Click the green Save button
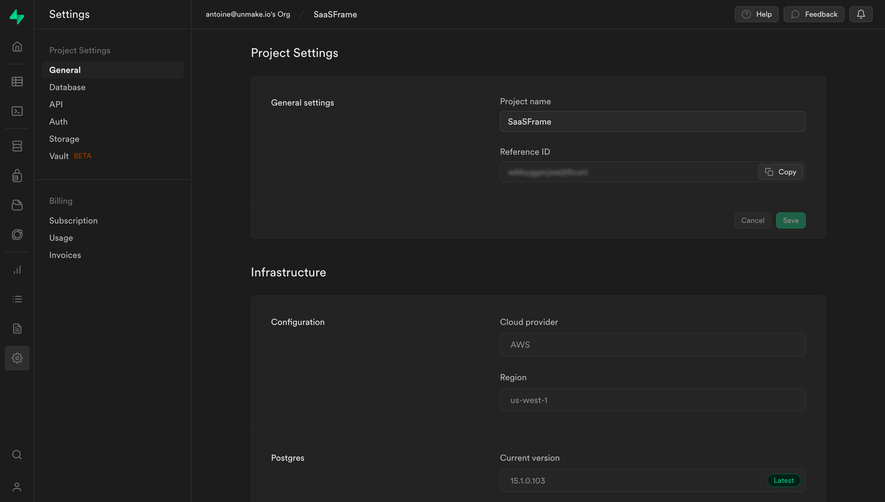The width and height of the screenshot is (885, 502). (x=791, y=220)
